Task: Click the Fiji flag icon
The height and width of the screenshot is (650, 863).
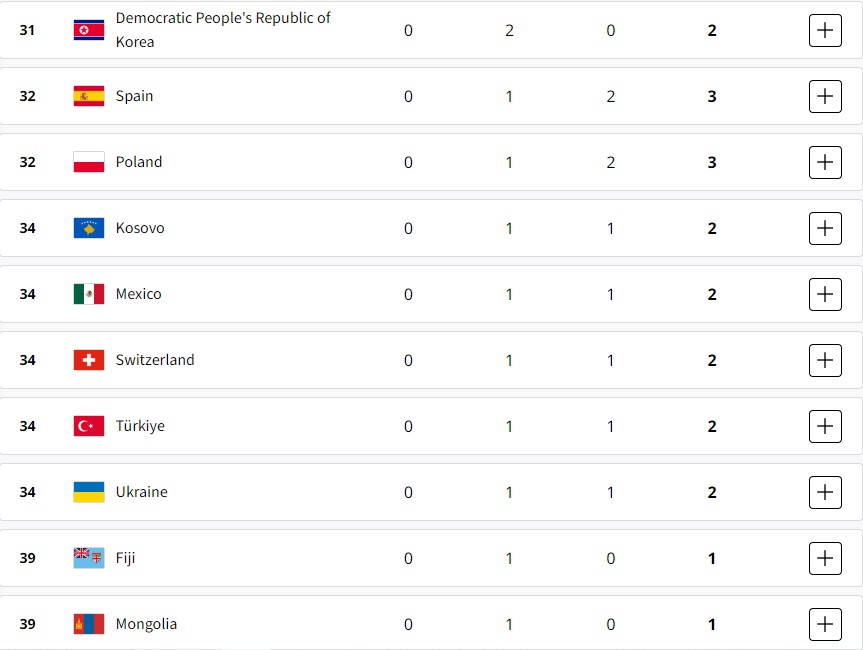Action: tap(89, 558)
